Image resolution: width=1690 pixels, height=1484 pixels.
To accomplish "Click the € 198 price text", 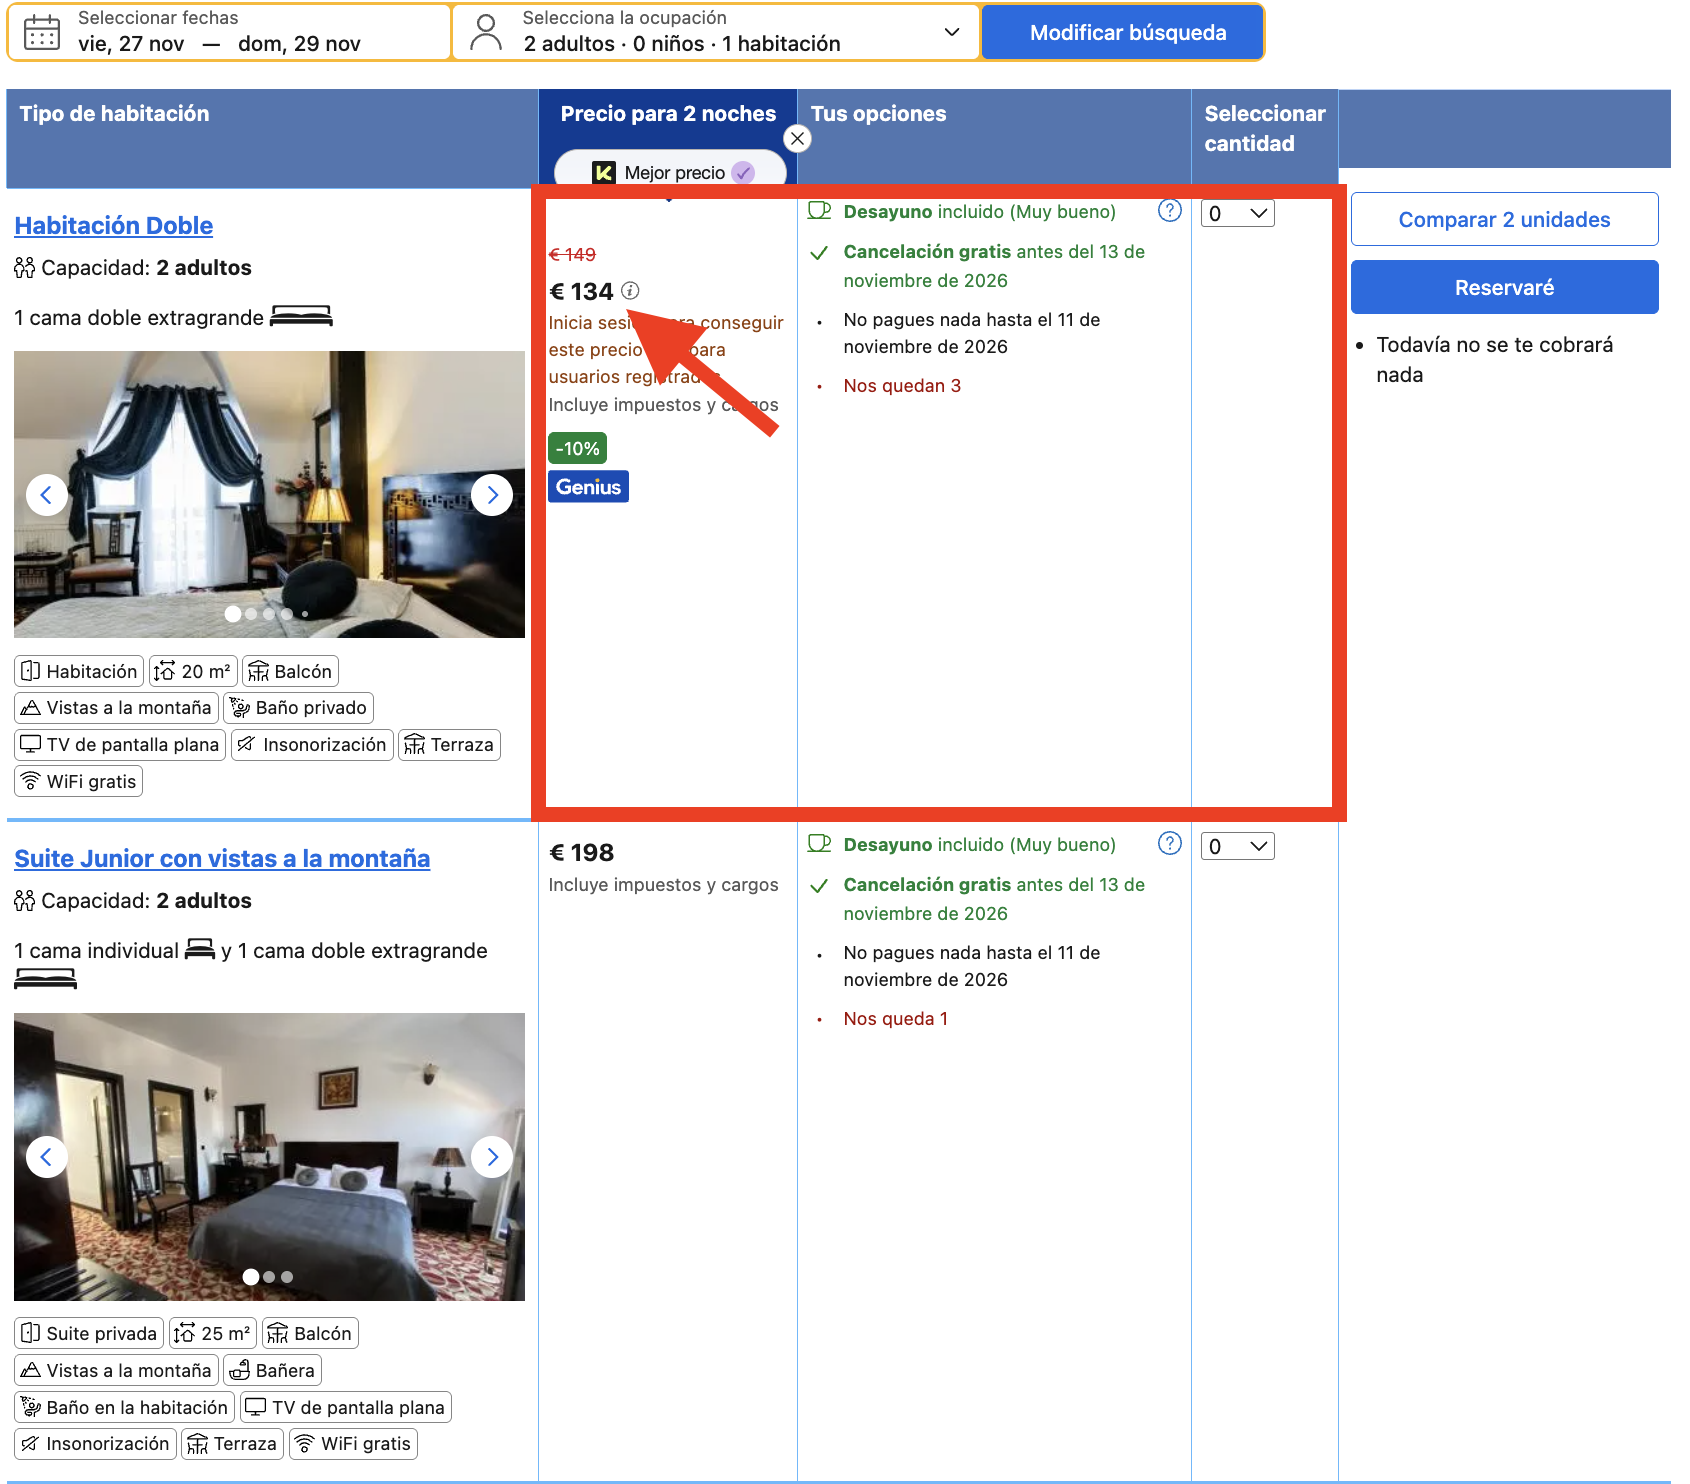I will point(581,852).
